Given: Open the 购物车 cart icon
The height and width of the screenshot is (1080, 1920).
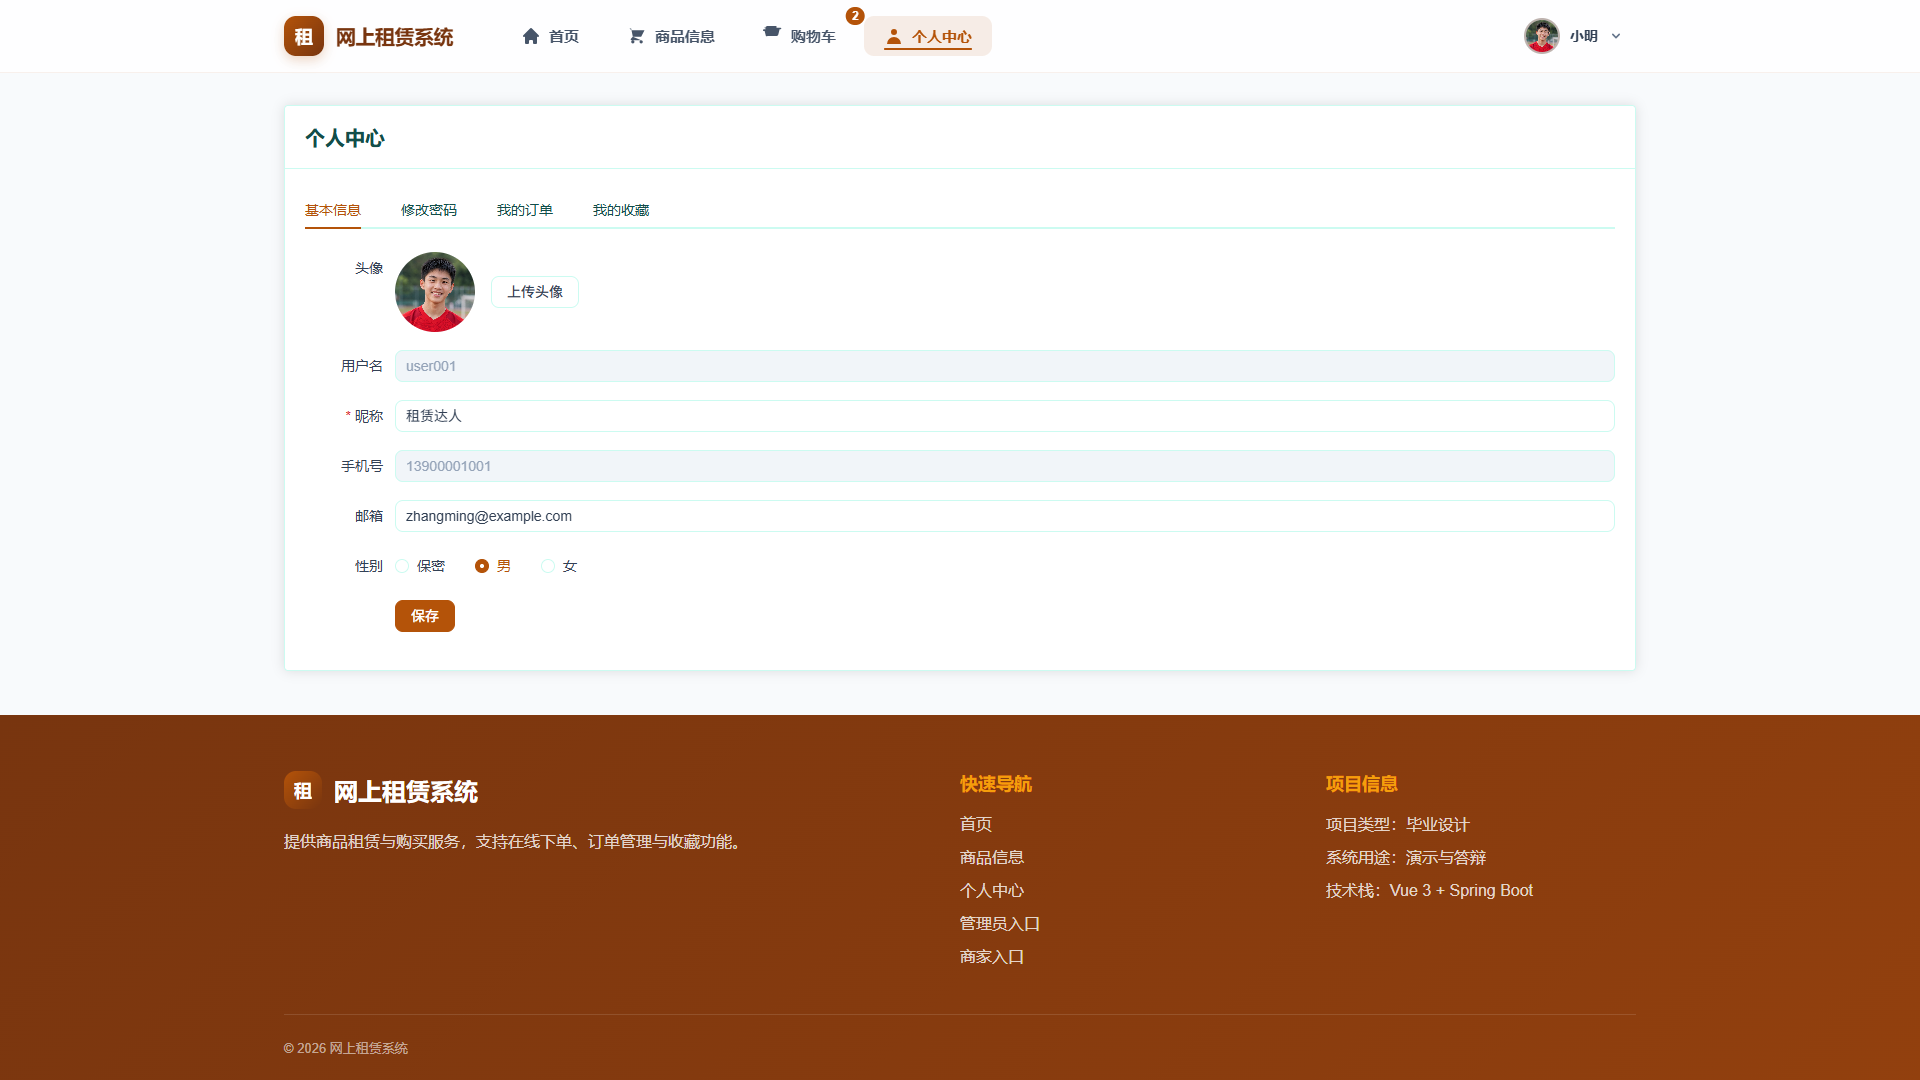Looking at the screenshot, I should 772,32.
